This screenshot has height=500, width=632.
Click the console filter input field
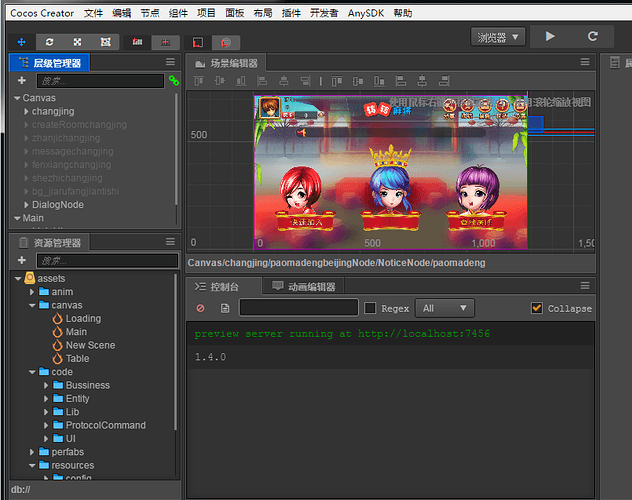click(x=299, y=308)
